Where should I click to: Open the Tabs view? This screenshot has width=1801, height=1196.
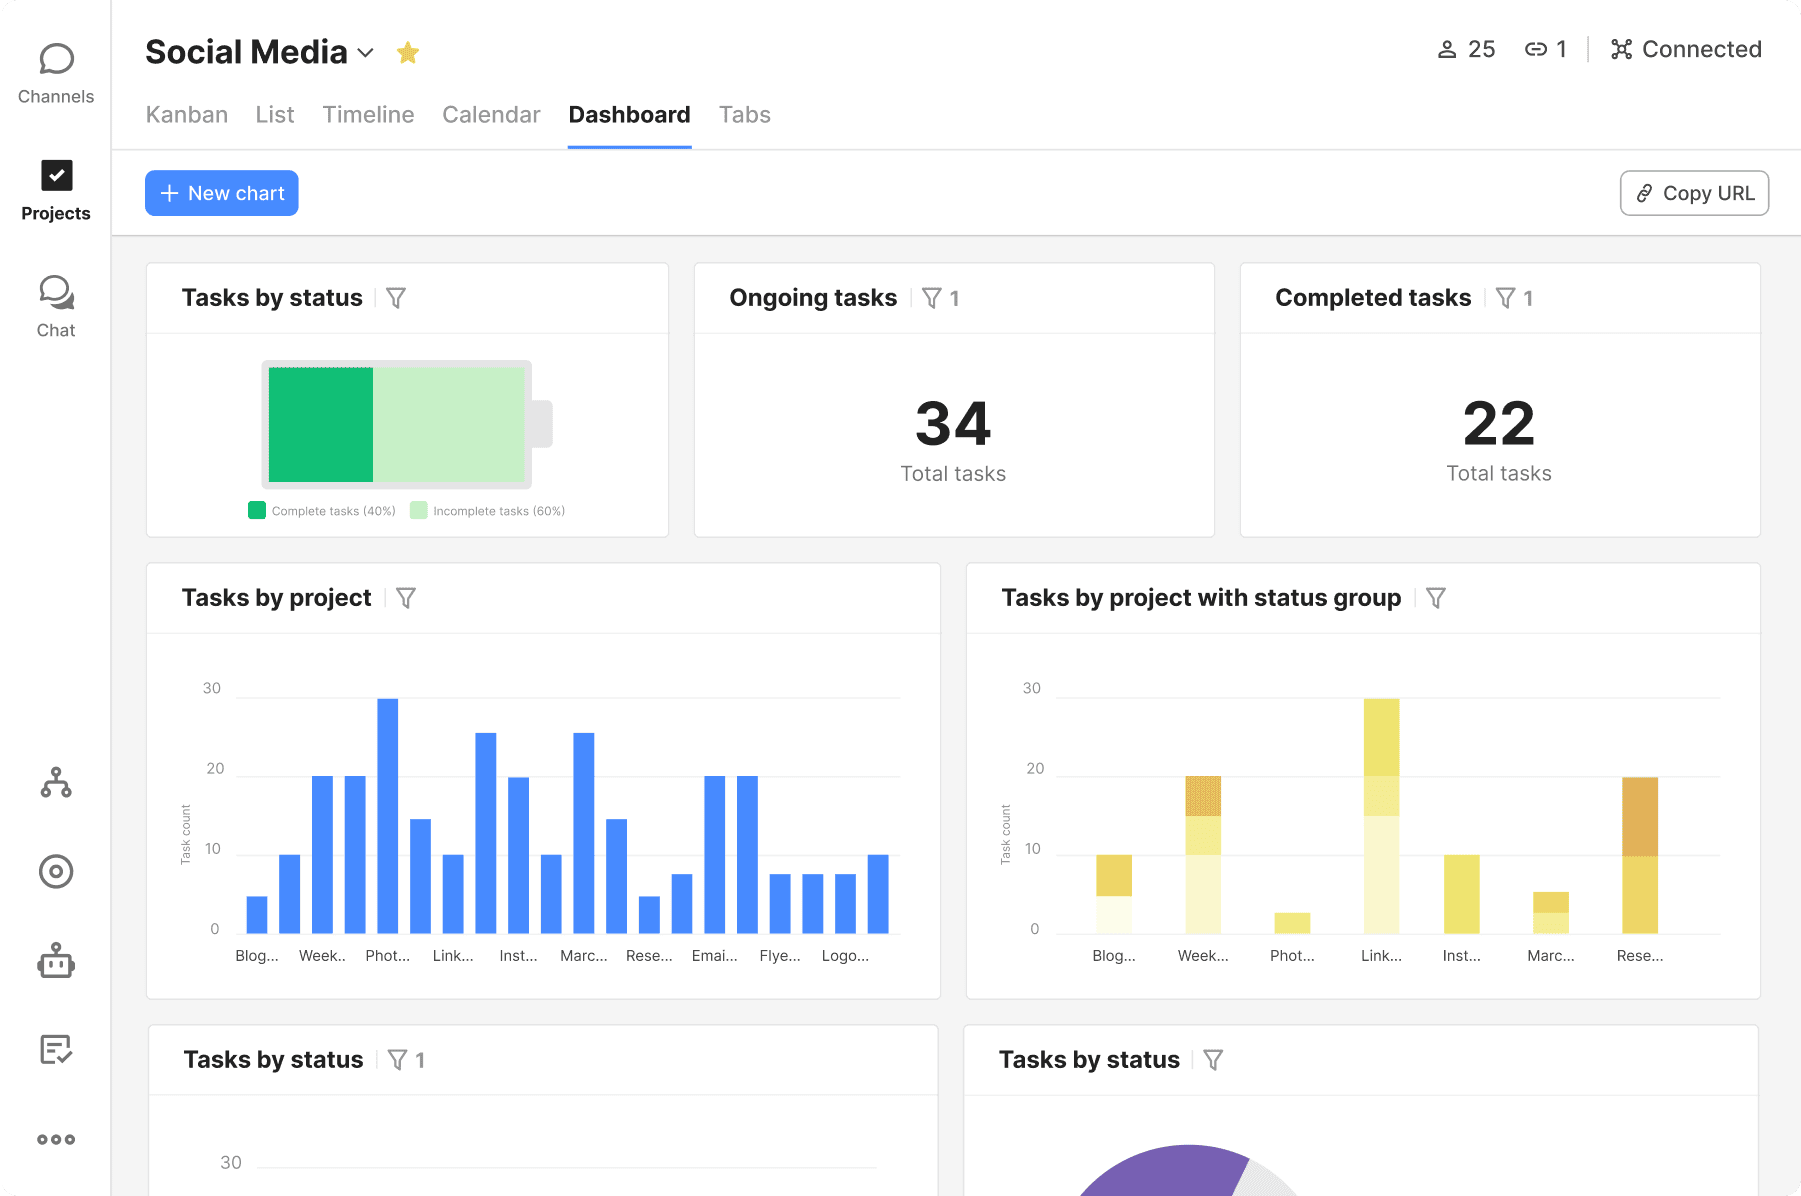745,115
